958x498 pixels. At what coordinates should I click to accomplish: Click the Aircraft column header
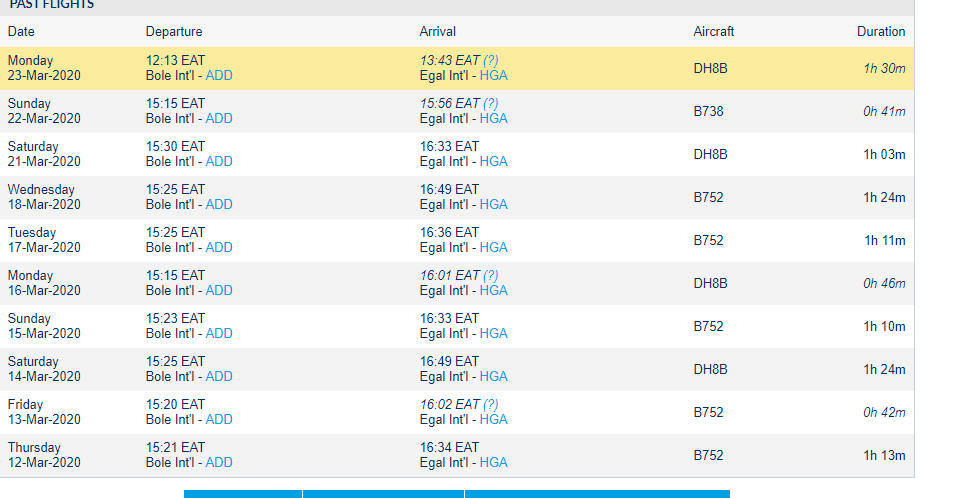[x=714, y=32]
